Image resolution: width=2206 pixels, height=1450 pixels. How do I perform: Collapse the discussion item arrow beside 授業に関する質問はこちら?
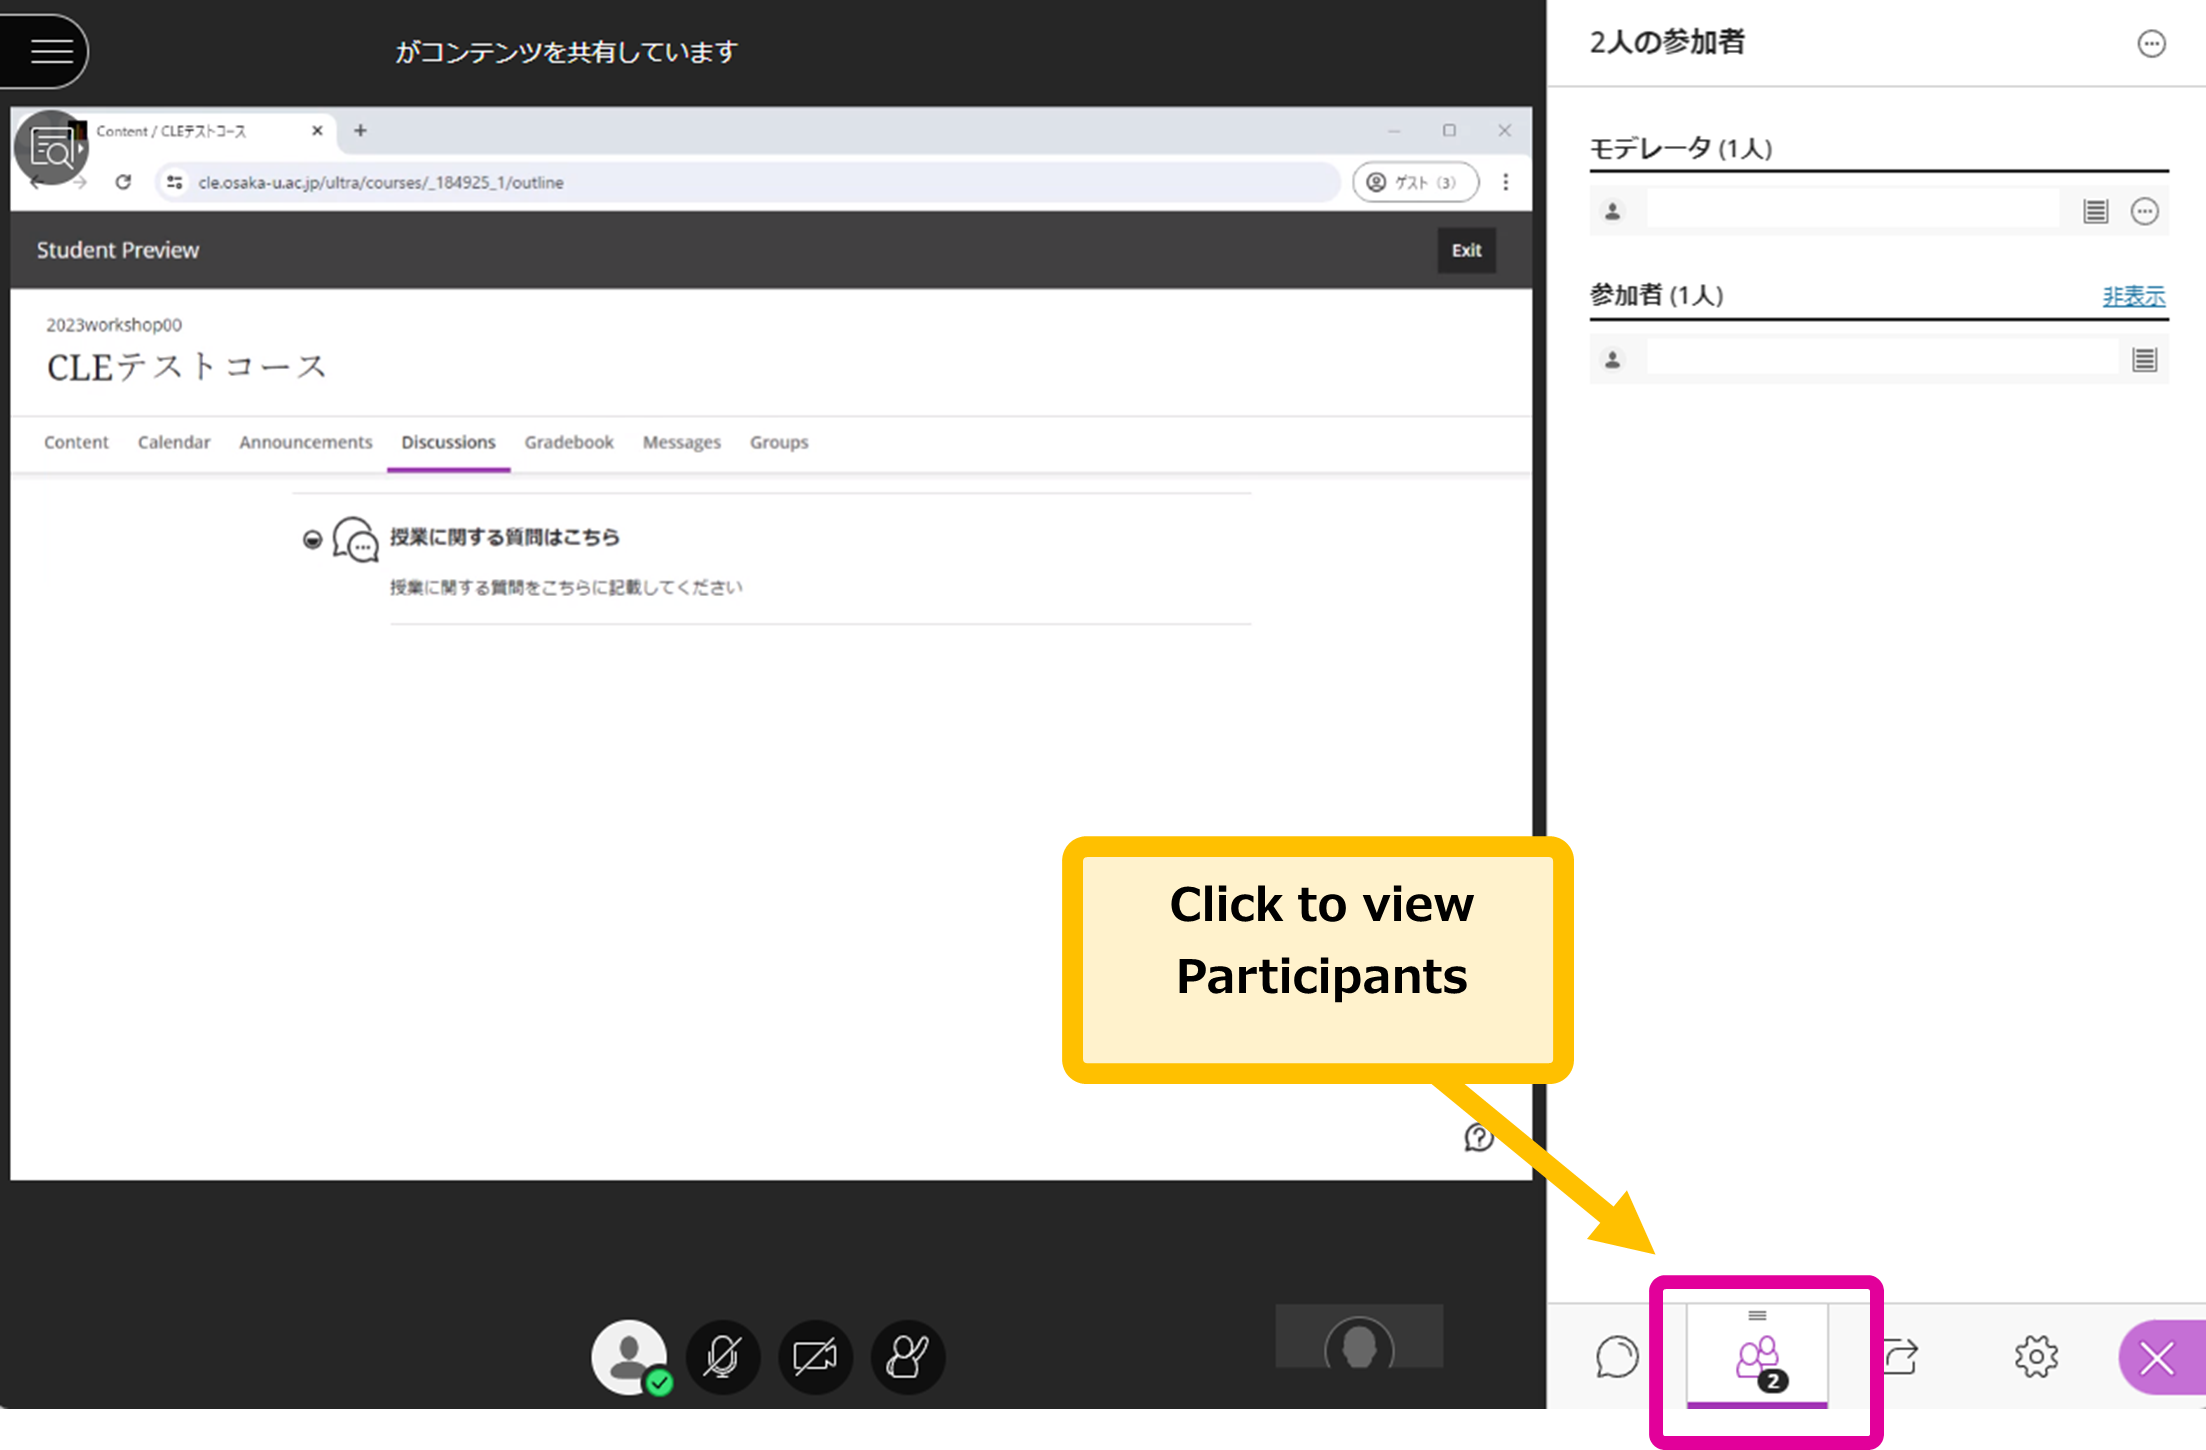[x=312, y=540]
